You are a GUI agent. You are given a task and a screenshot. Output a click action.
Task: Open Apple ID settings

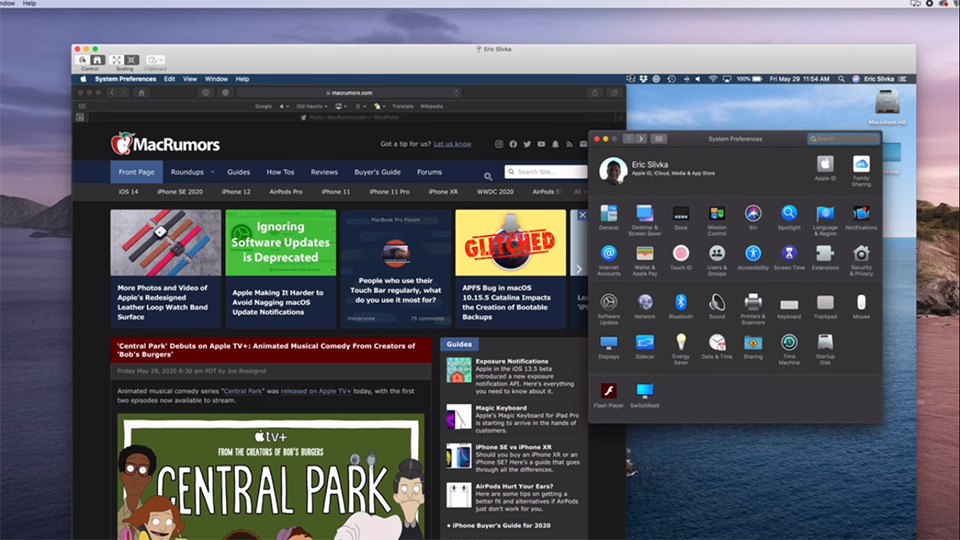(825, 168)
